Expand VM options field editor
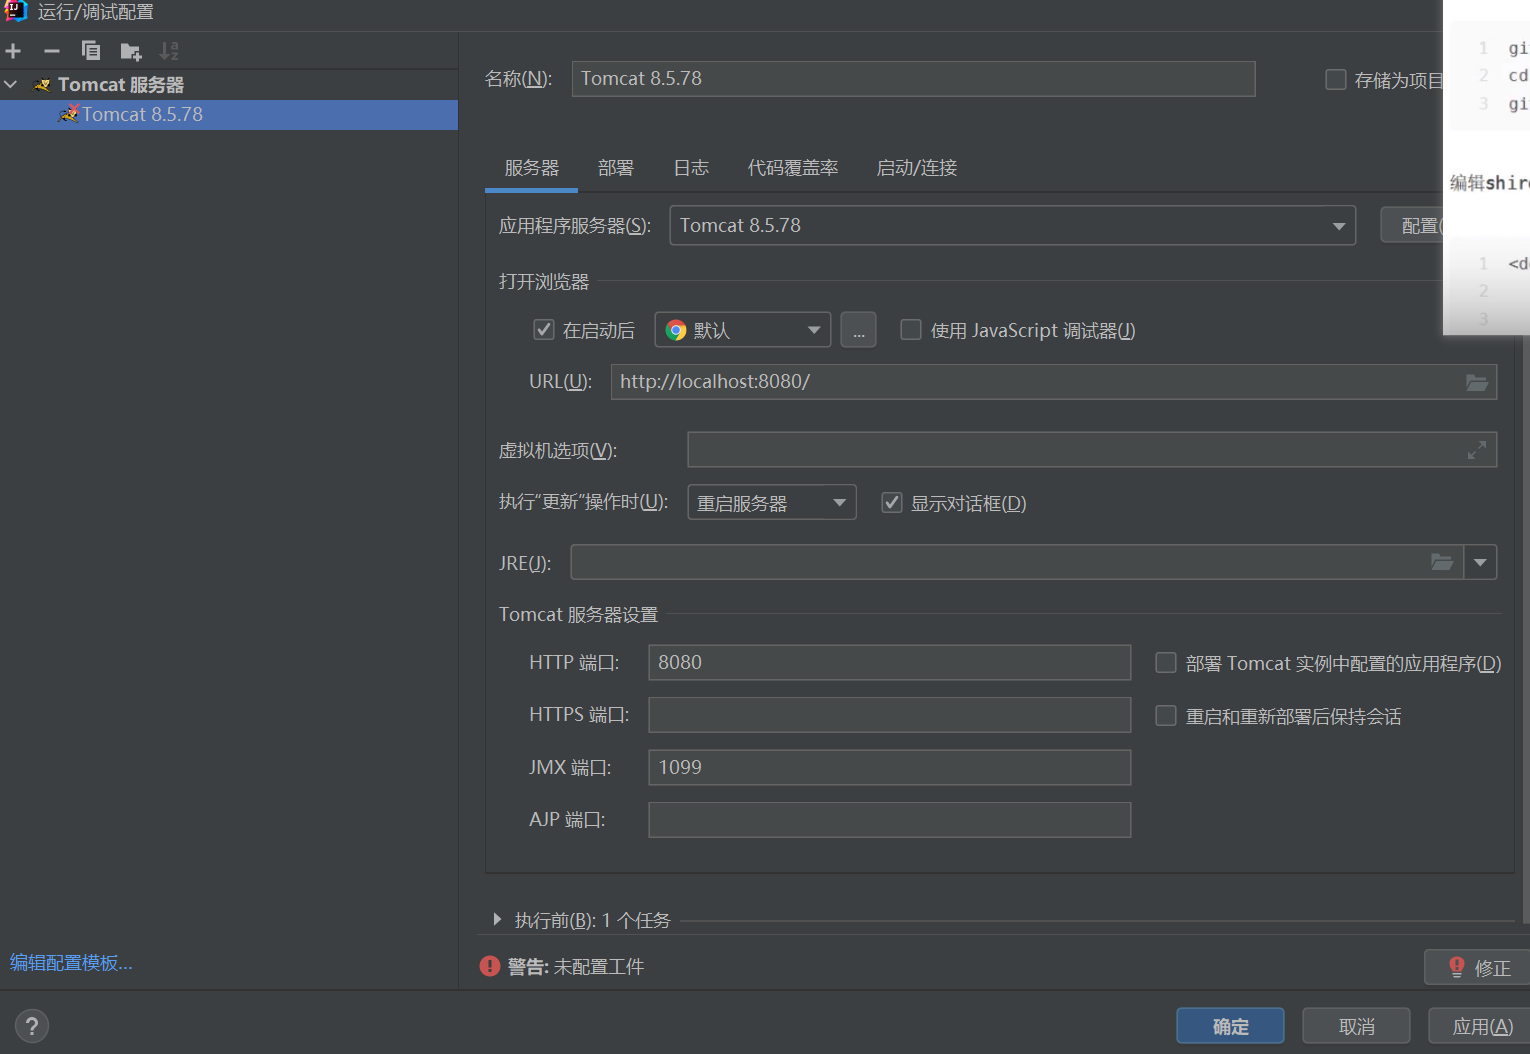This screenshot has height=1054, width=1530. coord(1476,450)
